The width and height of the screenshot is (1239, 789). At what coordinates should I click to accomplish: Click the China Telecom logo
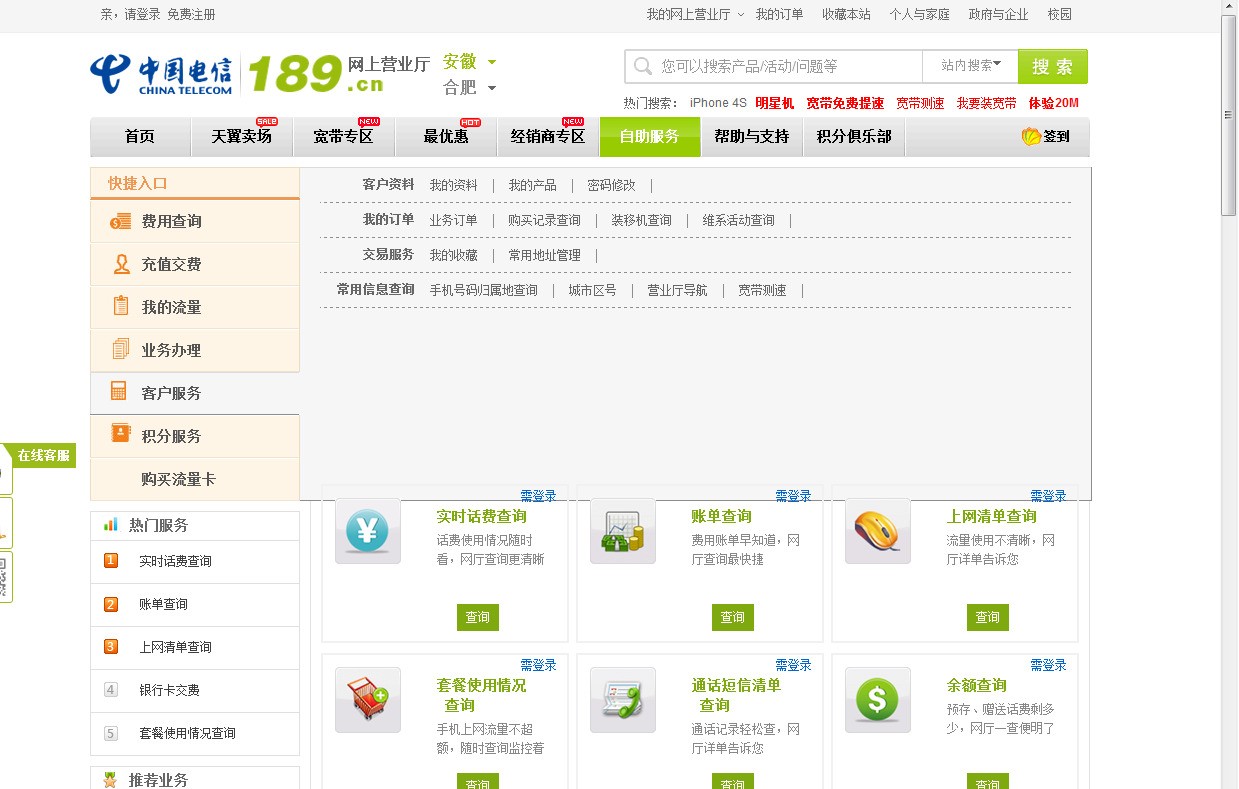161,73
